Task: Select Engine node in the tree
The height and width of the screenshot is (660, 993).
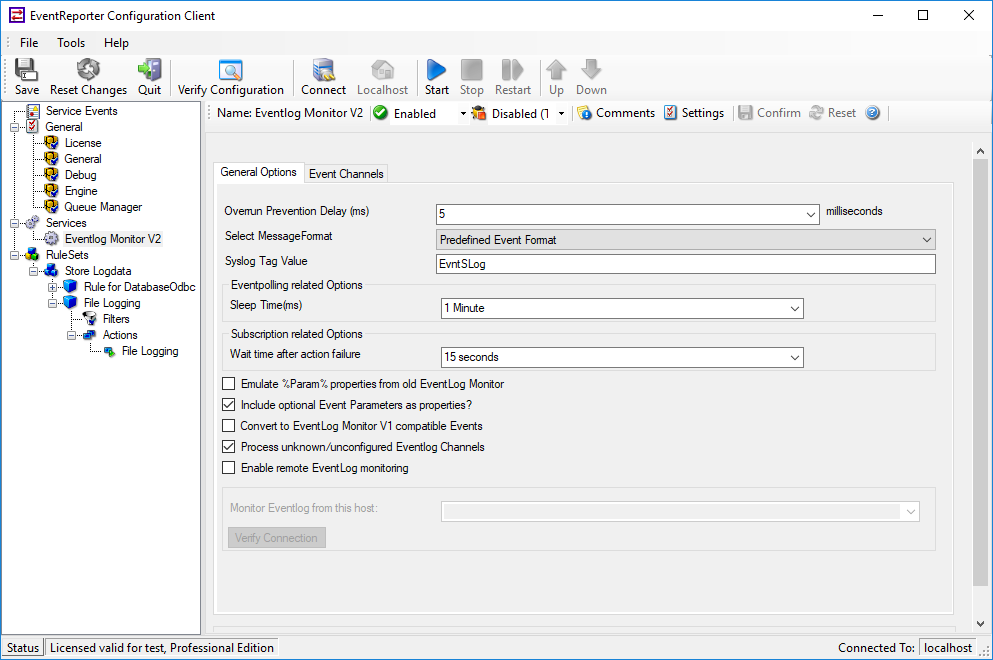Action: 81,191
